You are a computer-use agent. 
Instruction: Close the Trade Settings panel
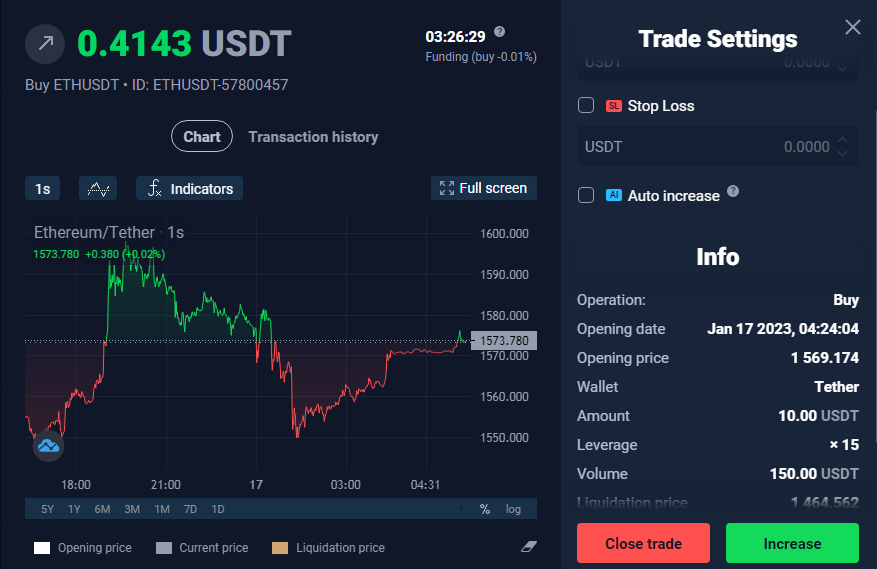pyautogui.click(x=852, y=27)
